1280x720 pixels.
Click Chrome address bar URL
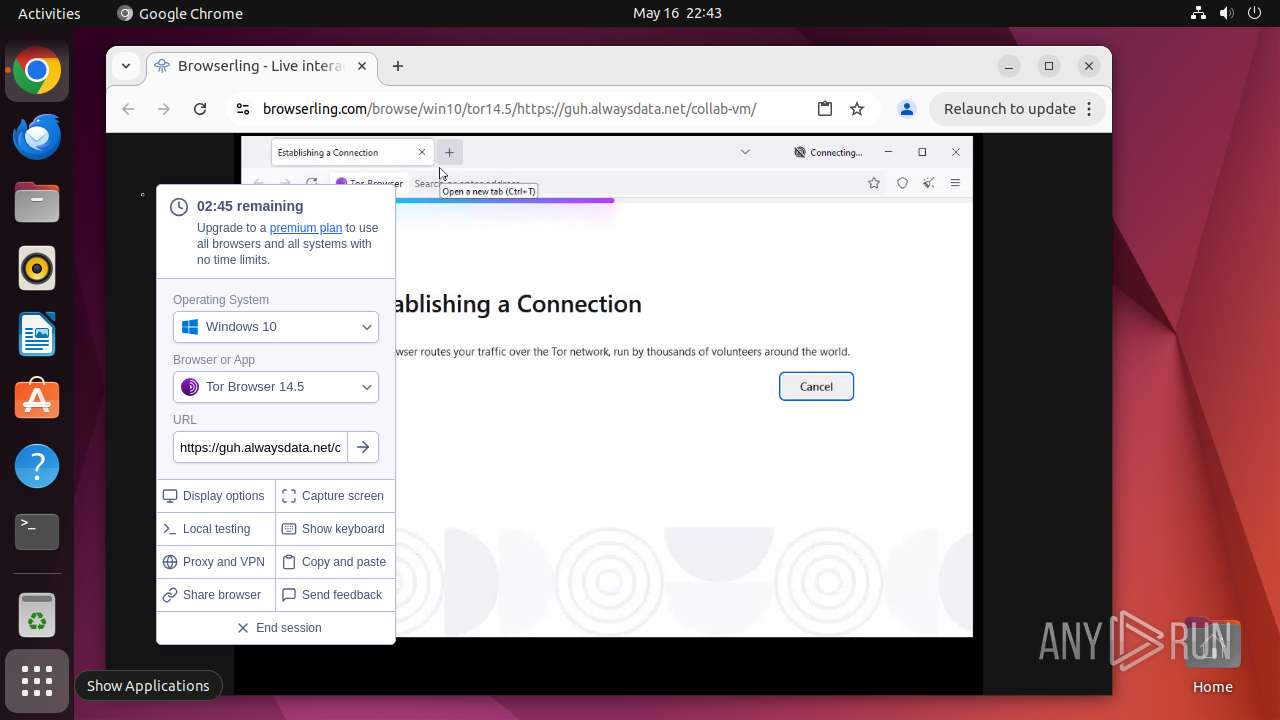[x=509, y=109]
